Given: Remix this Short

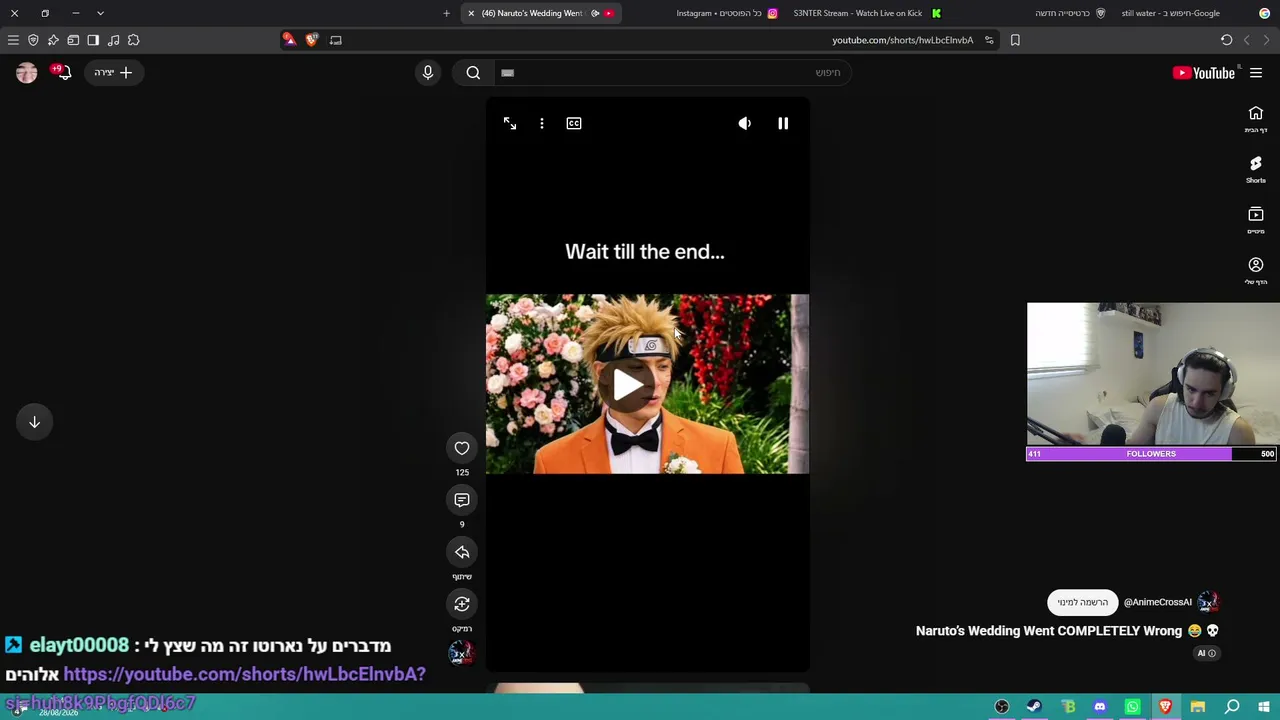Looking at the screenshot, I should pos(462,604).
